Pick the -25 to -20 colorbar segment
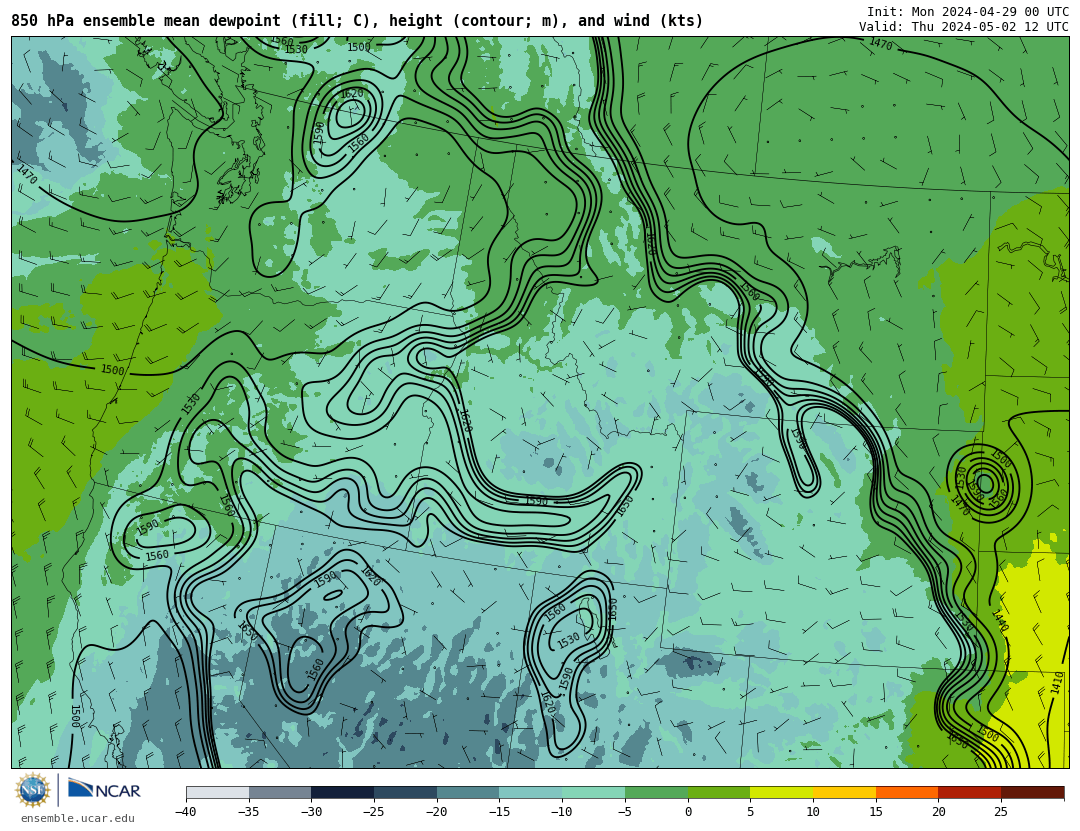The width and height of the screenshot is (1080, 831). point(406,792)
